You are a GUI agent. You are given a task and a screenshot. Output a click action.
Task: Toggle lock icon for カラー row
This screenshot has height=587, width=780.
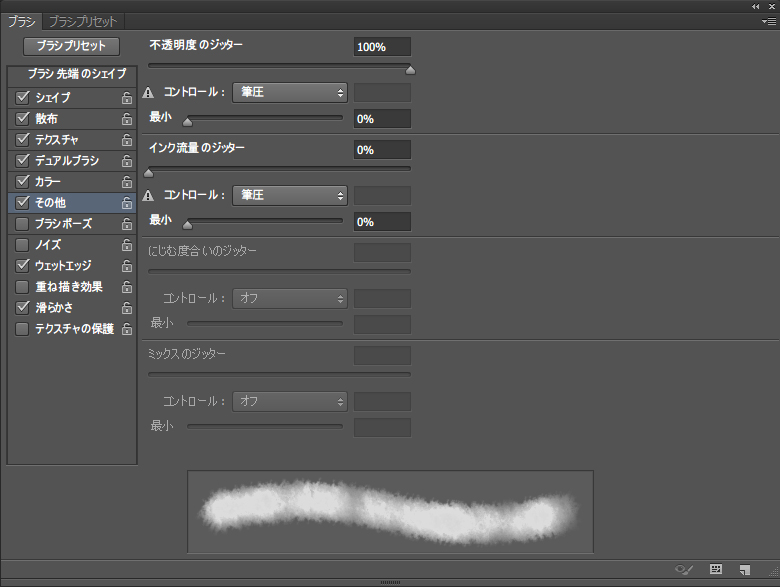[x=127, y=182]
